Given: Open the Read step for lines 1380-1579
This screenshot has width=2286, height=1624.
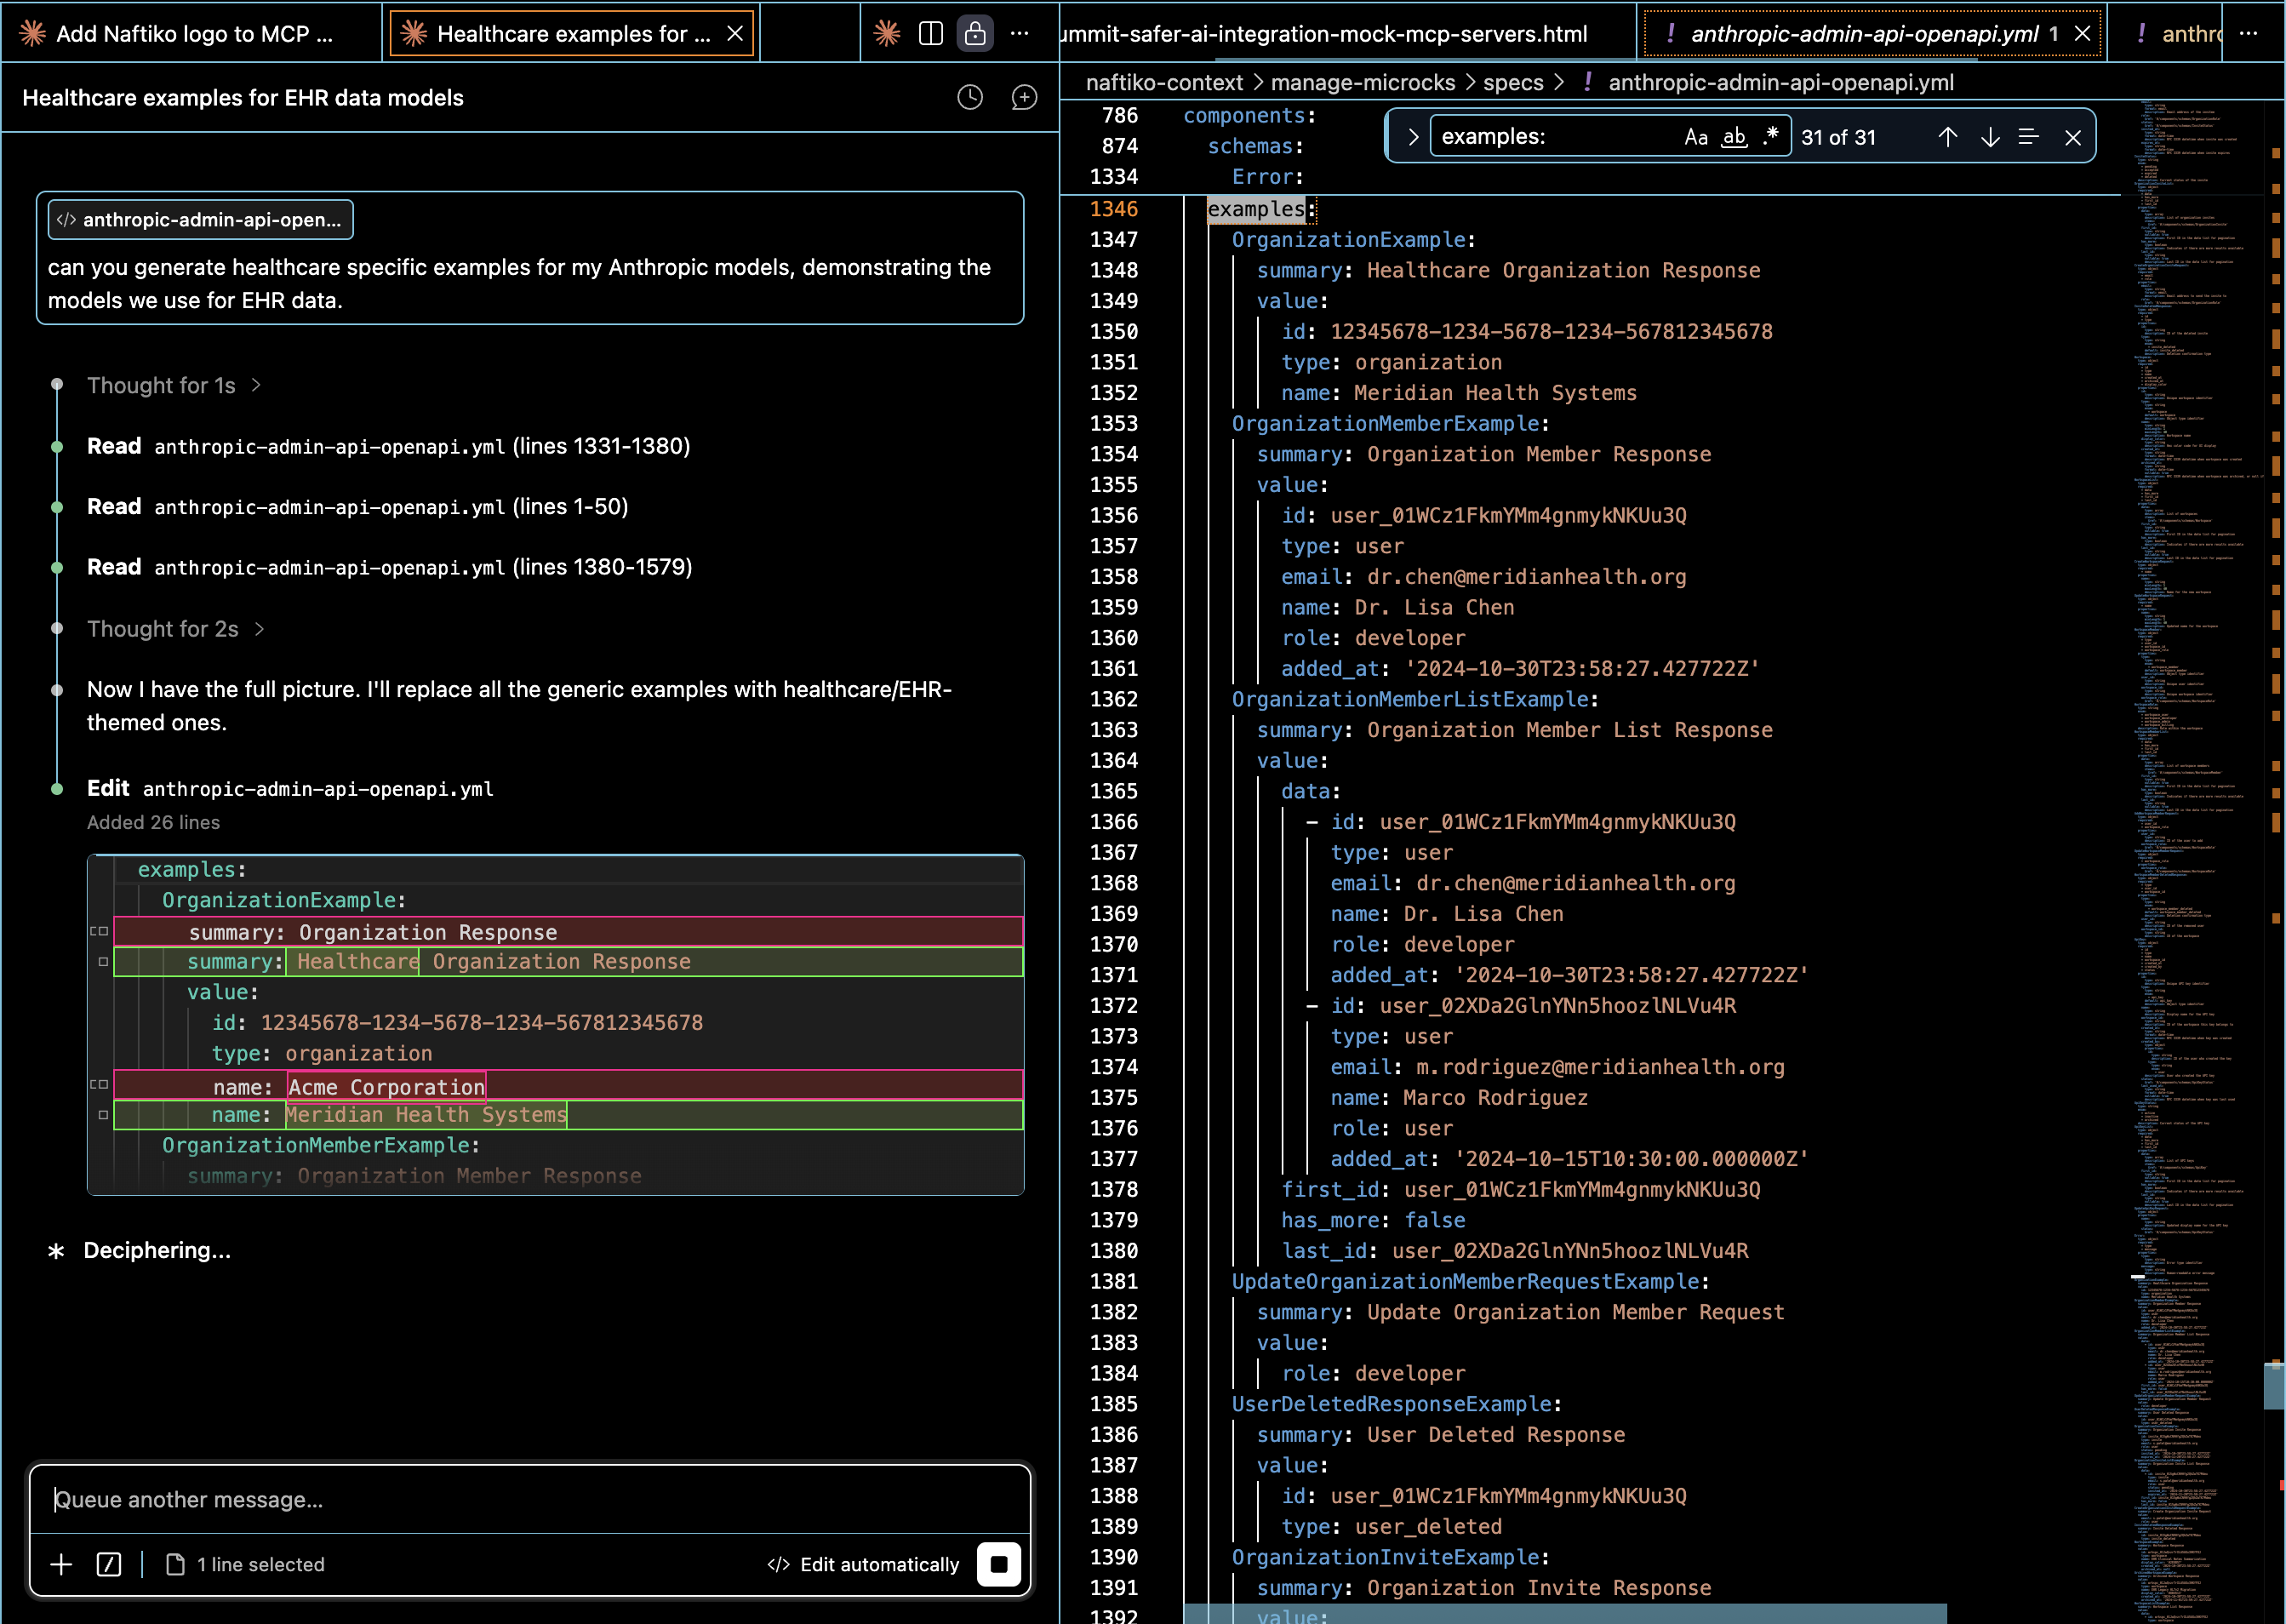Looking at the screenshot, I should point(389,567).
